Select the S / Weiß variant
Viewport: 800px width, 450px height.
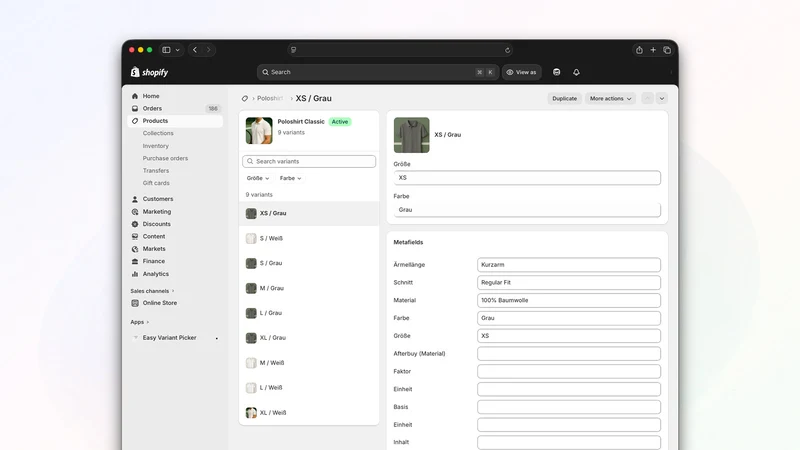(309, 238)
